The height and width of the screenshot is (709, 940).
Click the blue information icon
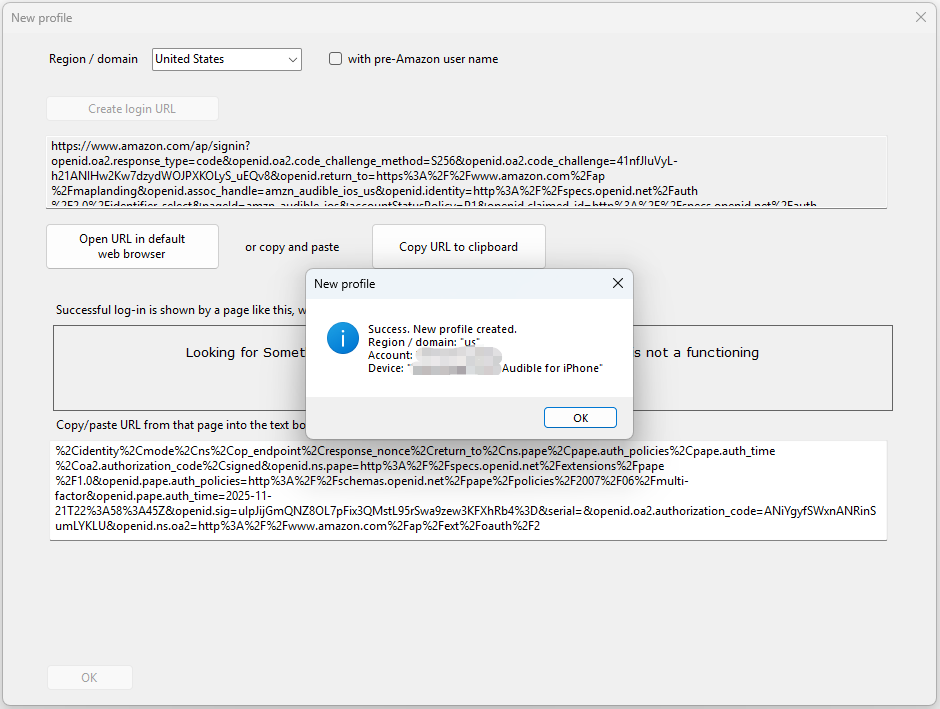point(343,338)
